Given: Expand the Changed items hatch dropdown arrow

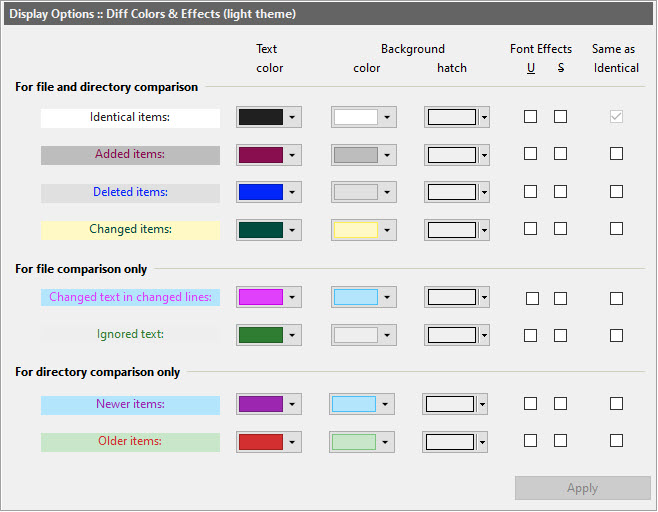Looking at the screenshot, I should (484, 230).
